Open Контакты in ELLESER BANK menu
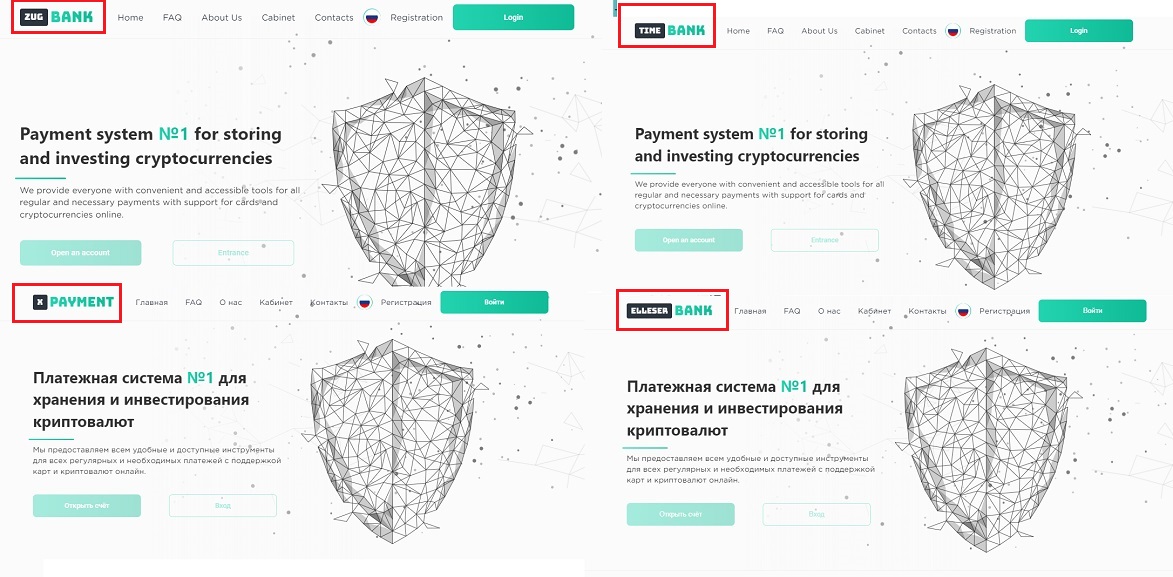The width and height of the screenshot is (1173, 577). coord(927,311)
